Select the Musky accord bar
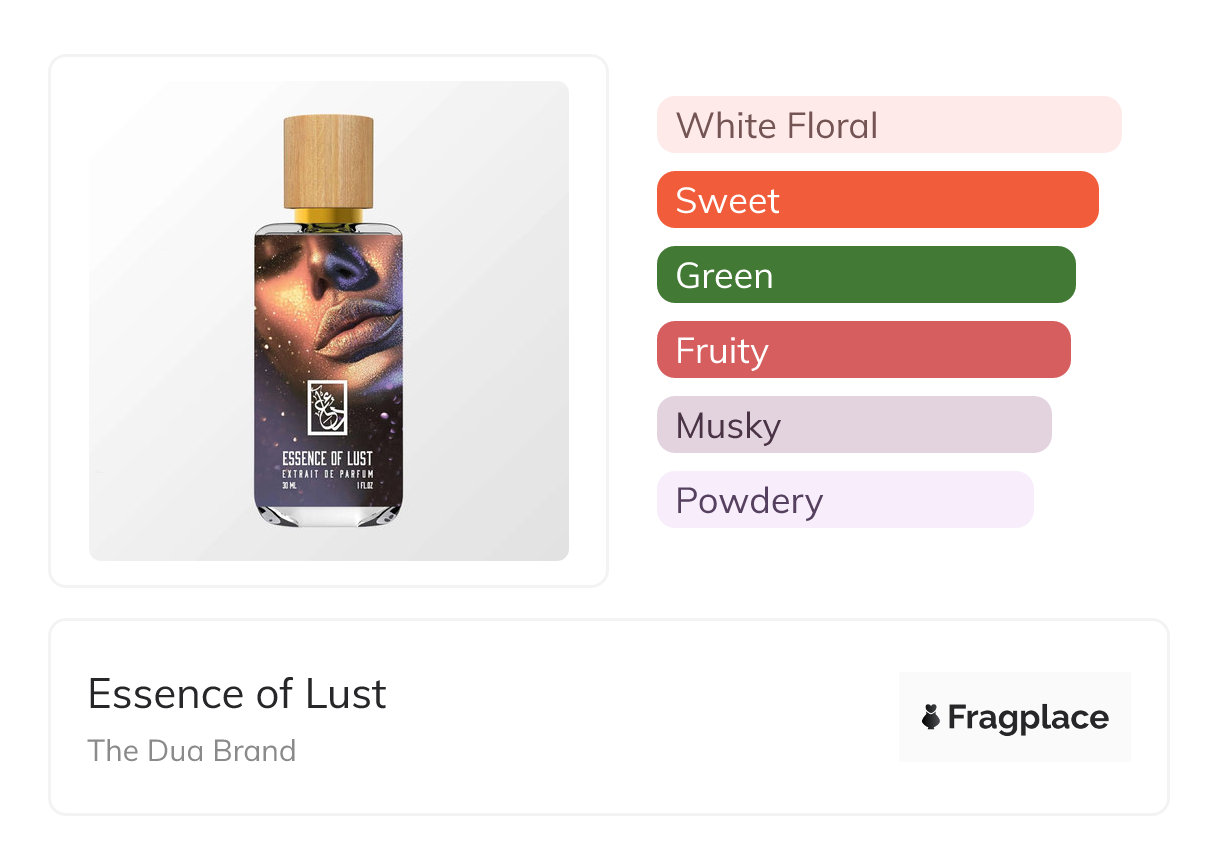The width and height of the screenshot is (1218, 864). click(x=853, y=425)
